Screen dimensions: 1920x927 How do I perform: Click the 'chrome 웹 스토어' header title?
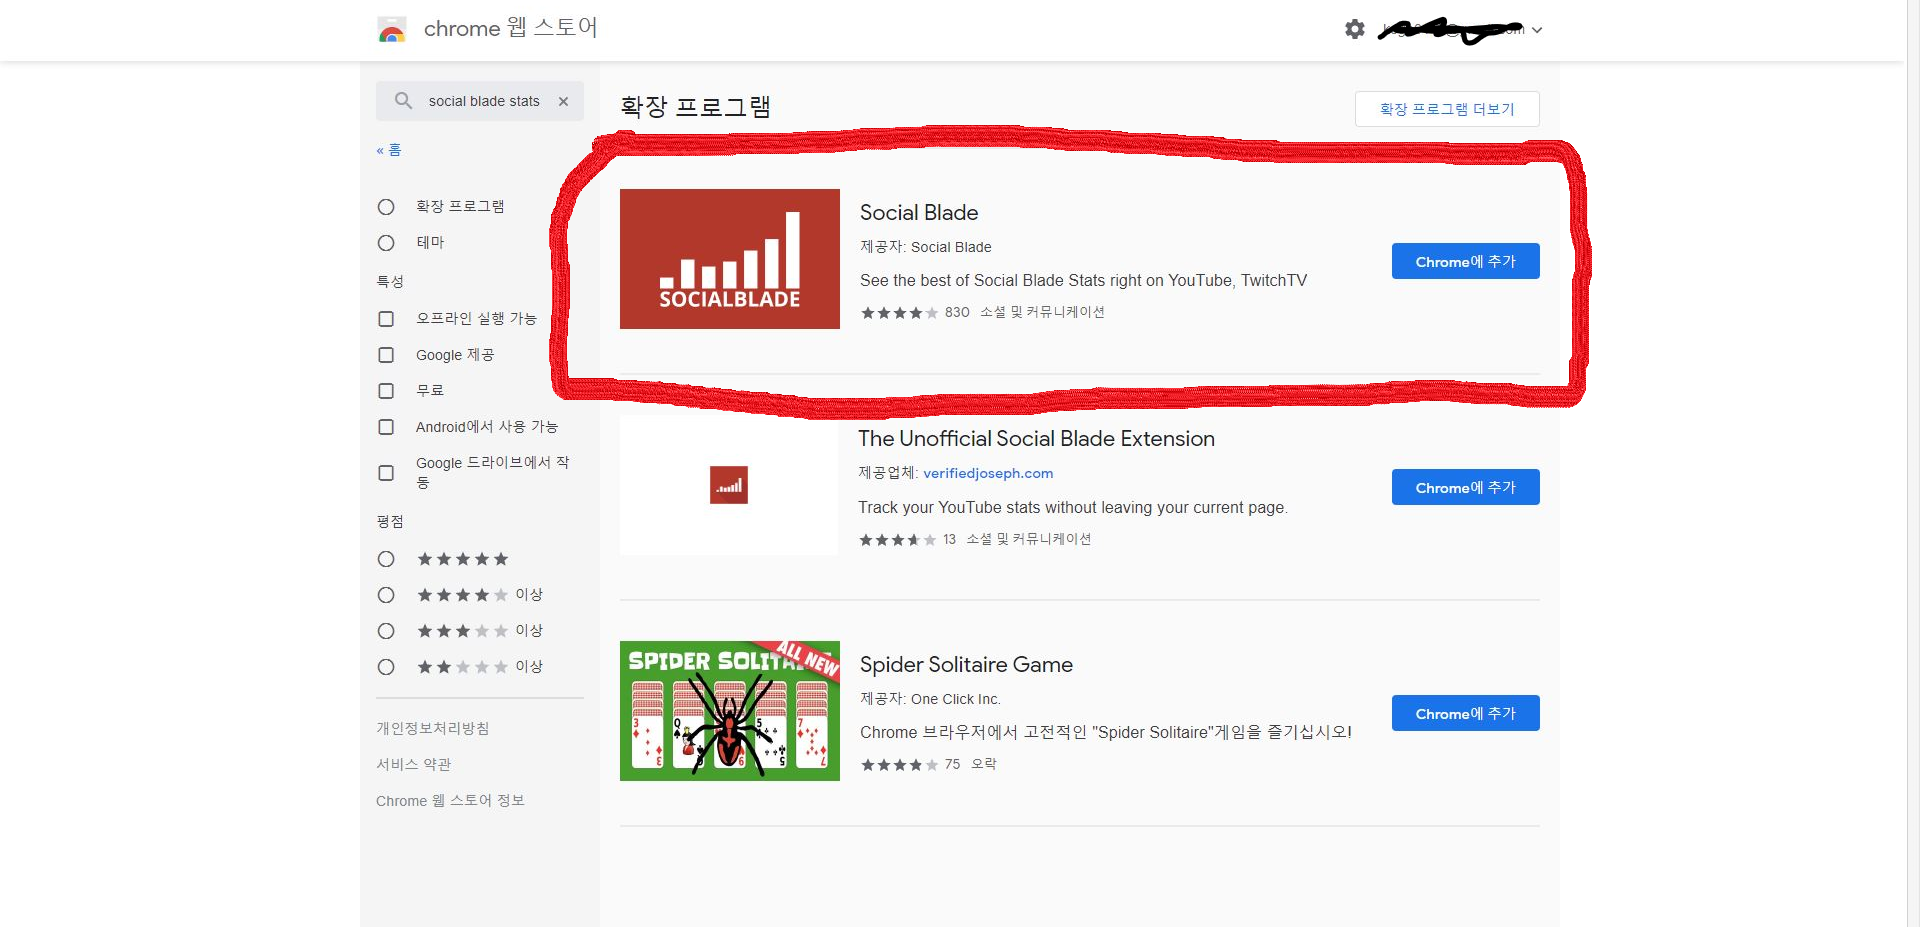click(x=510, y=28)
